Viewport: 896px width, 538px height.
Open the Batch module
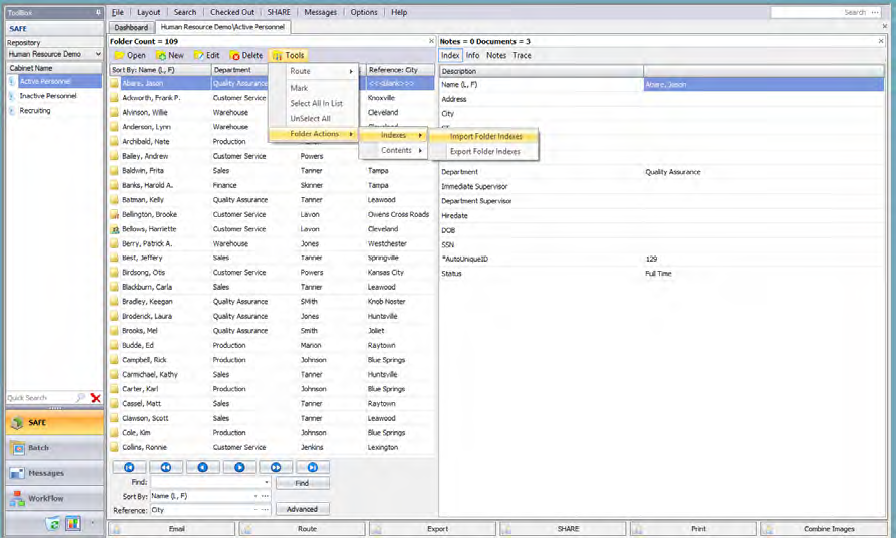(55, 448)
